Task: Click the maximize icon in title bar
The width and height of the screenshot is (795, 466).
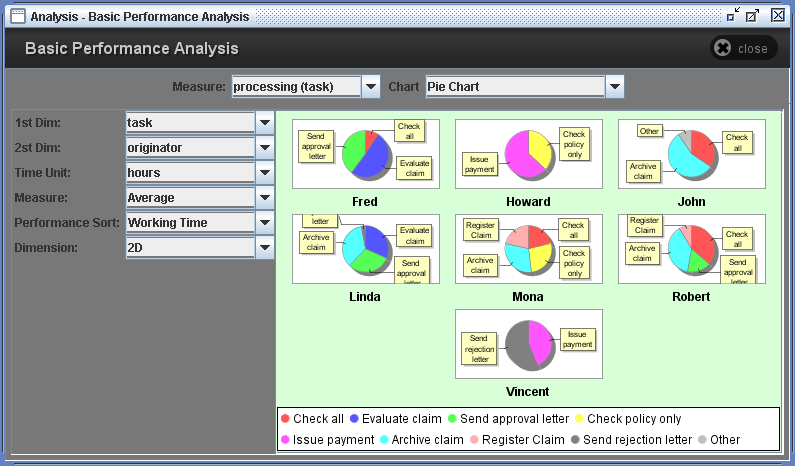Action: [755, 15]
